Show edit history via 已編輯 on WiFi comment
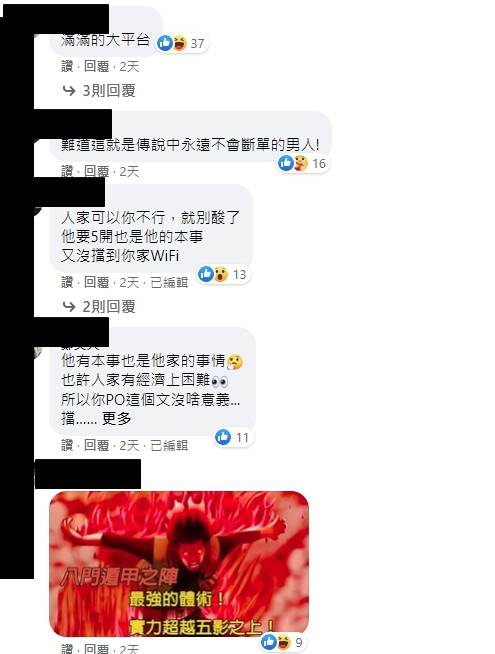The width and height of the screenshot is (495, 654). click(169, 282)
